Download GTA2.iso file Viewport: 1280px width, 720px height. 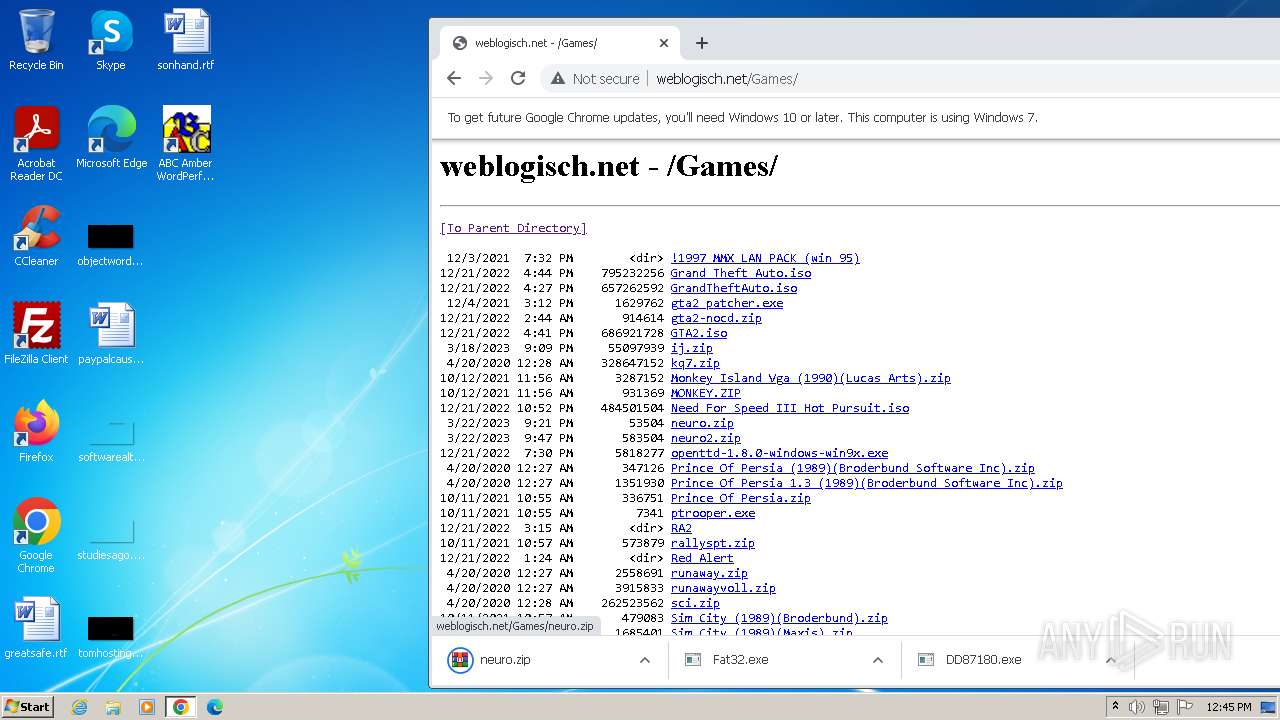(x=699, y=333)
